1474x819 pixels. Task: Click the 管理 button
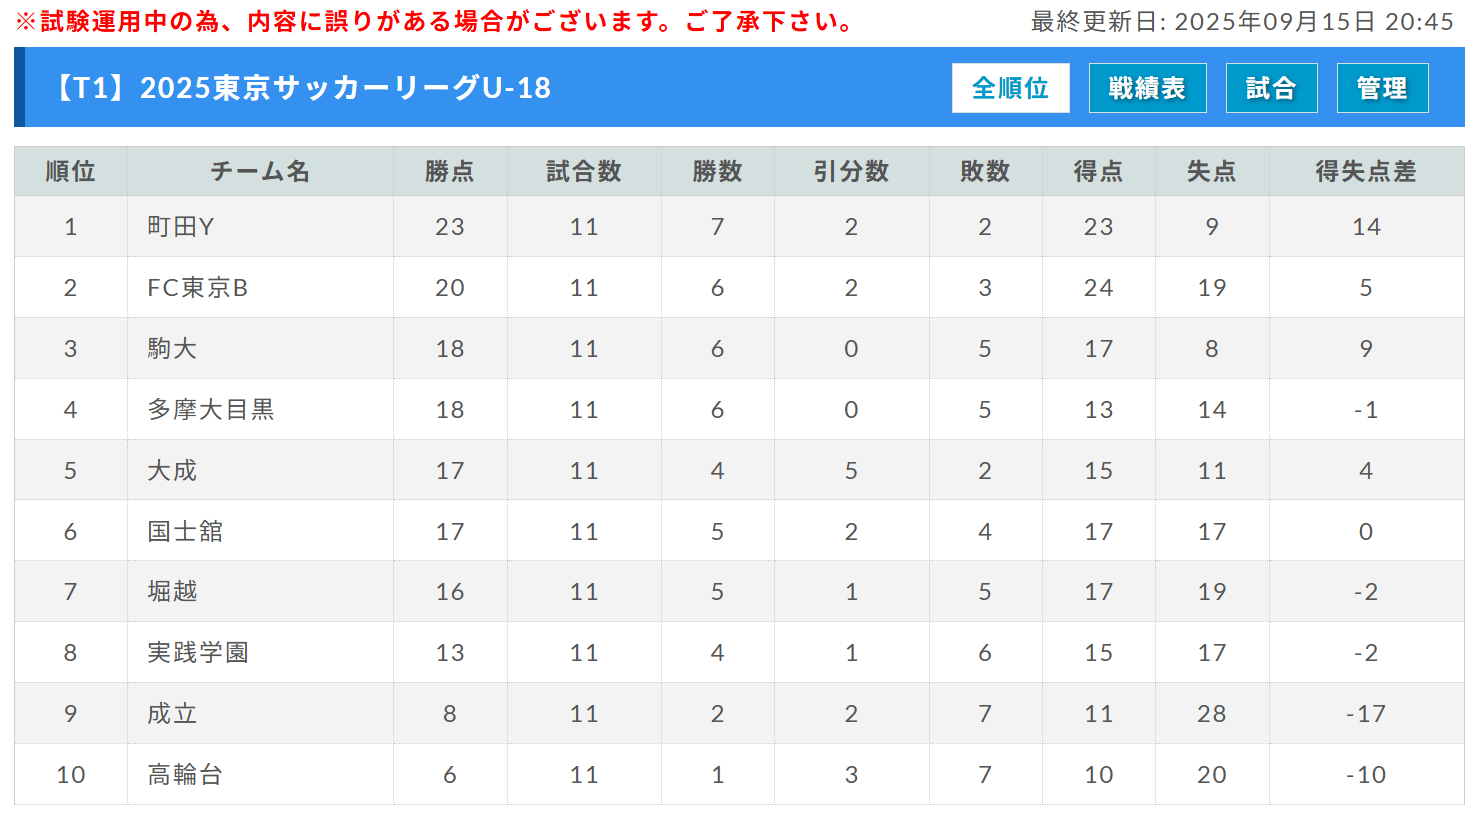(x=1382, y=88)
